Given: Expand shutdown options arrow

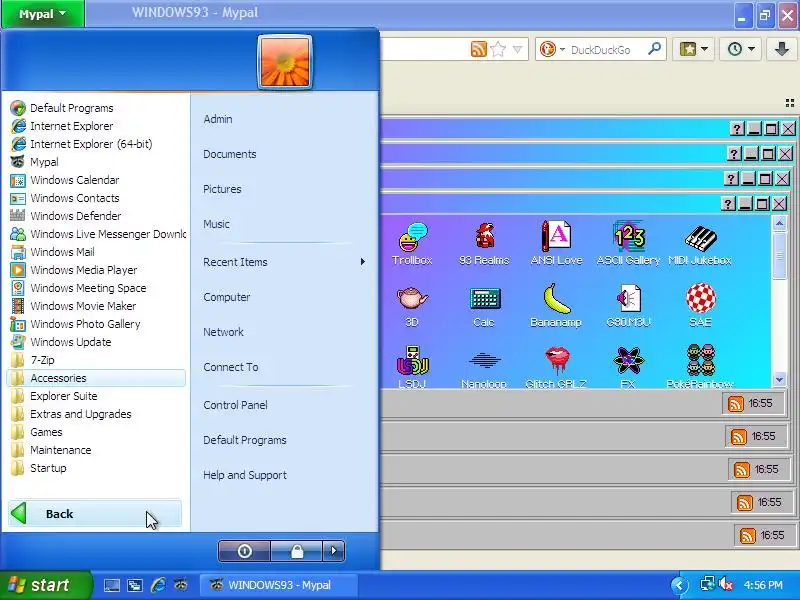Looking at the screenshot, I should coord(334,551).
